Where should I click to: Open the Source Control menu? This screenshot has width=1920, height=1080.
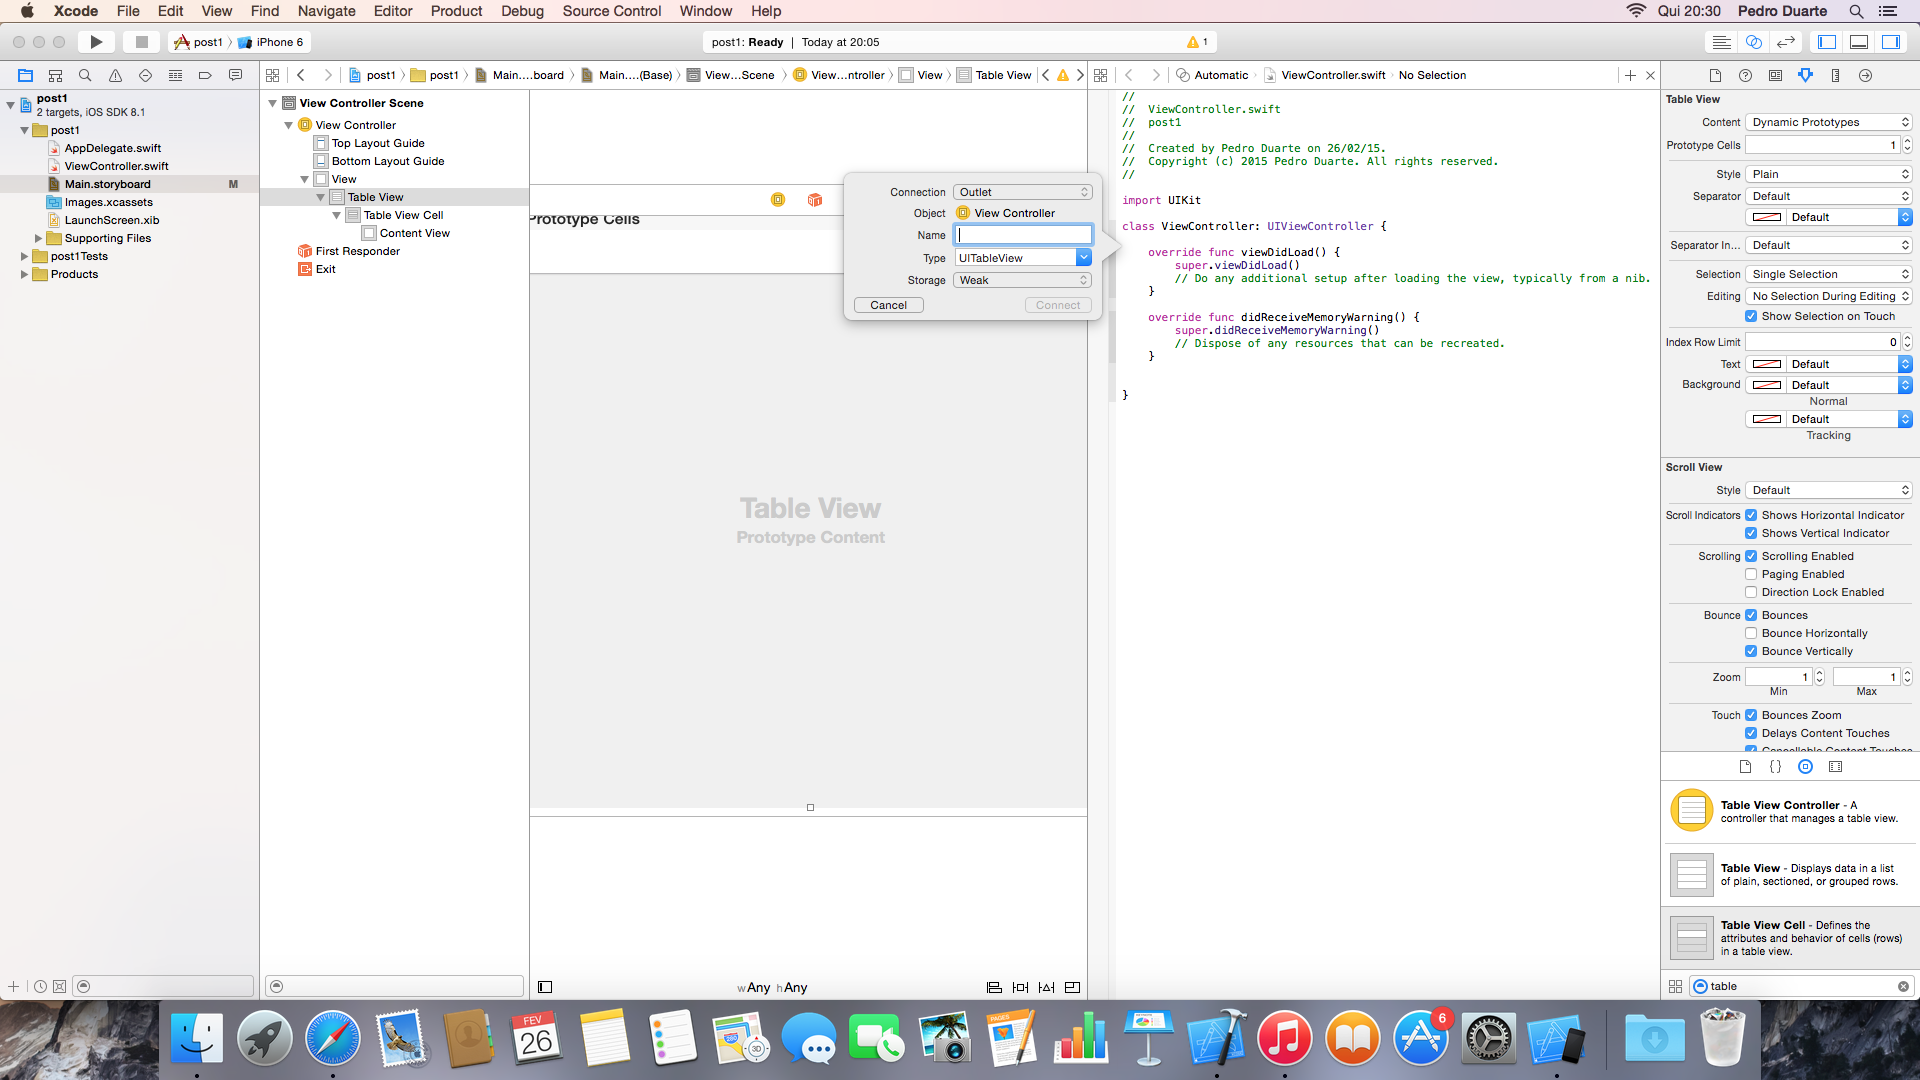(612, 11)
